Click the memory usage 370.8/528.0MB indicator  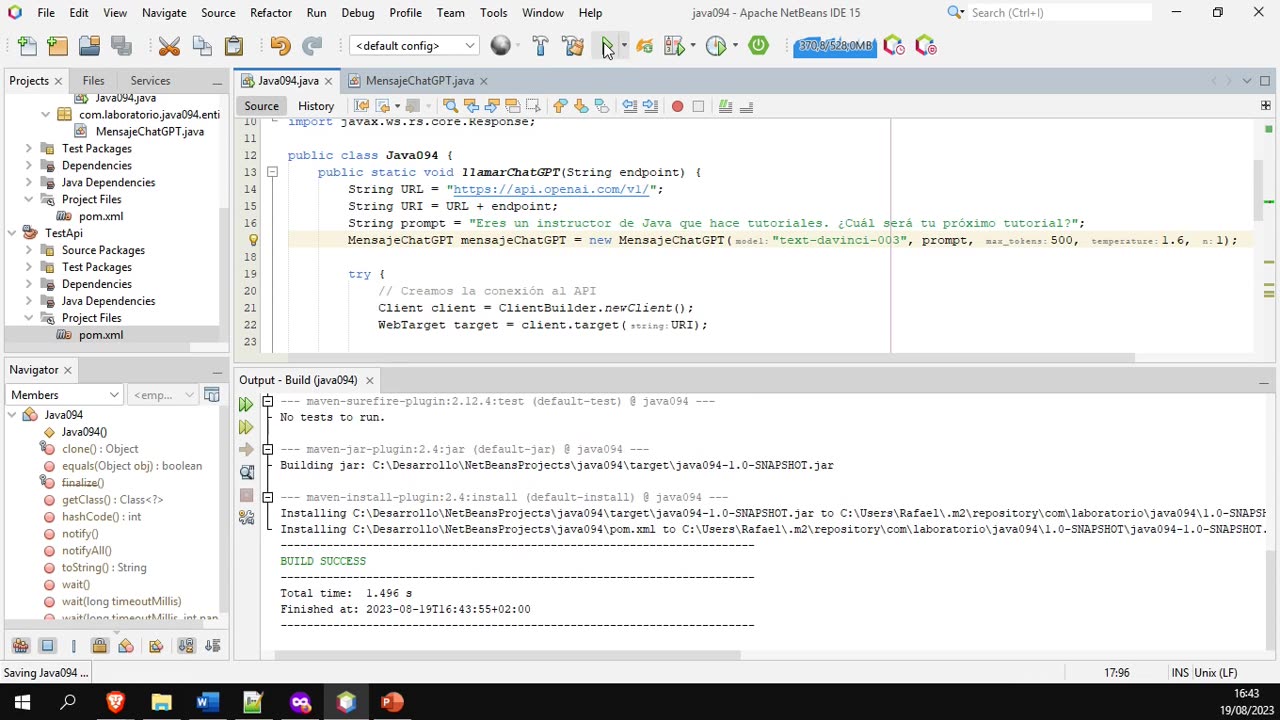coord(835,46)
